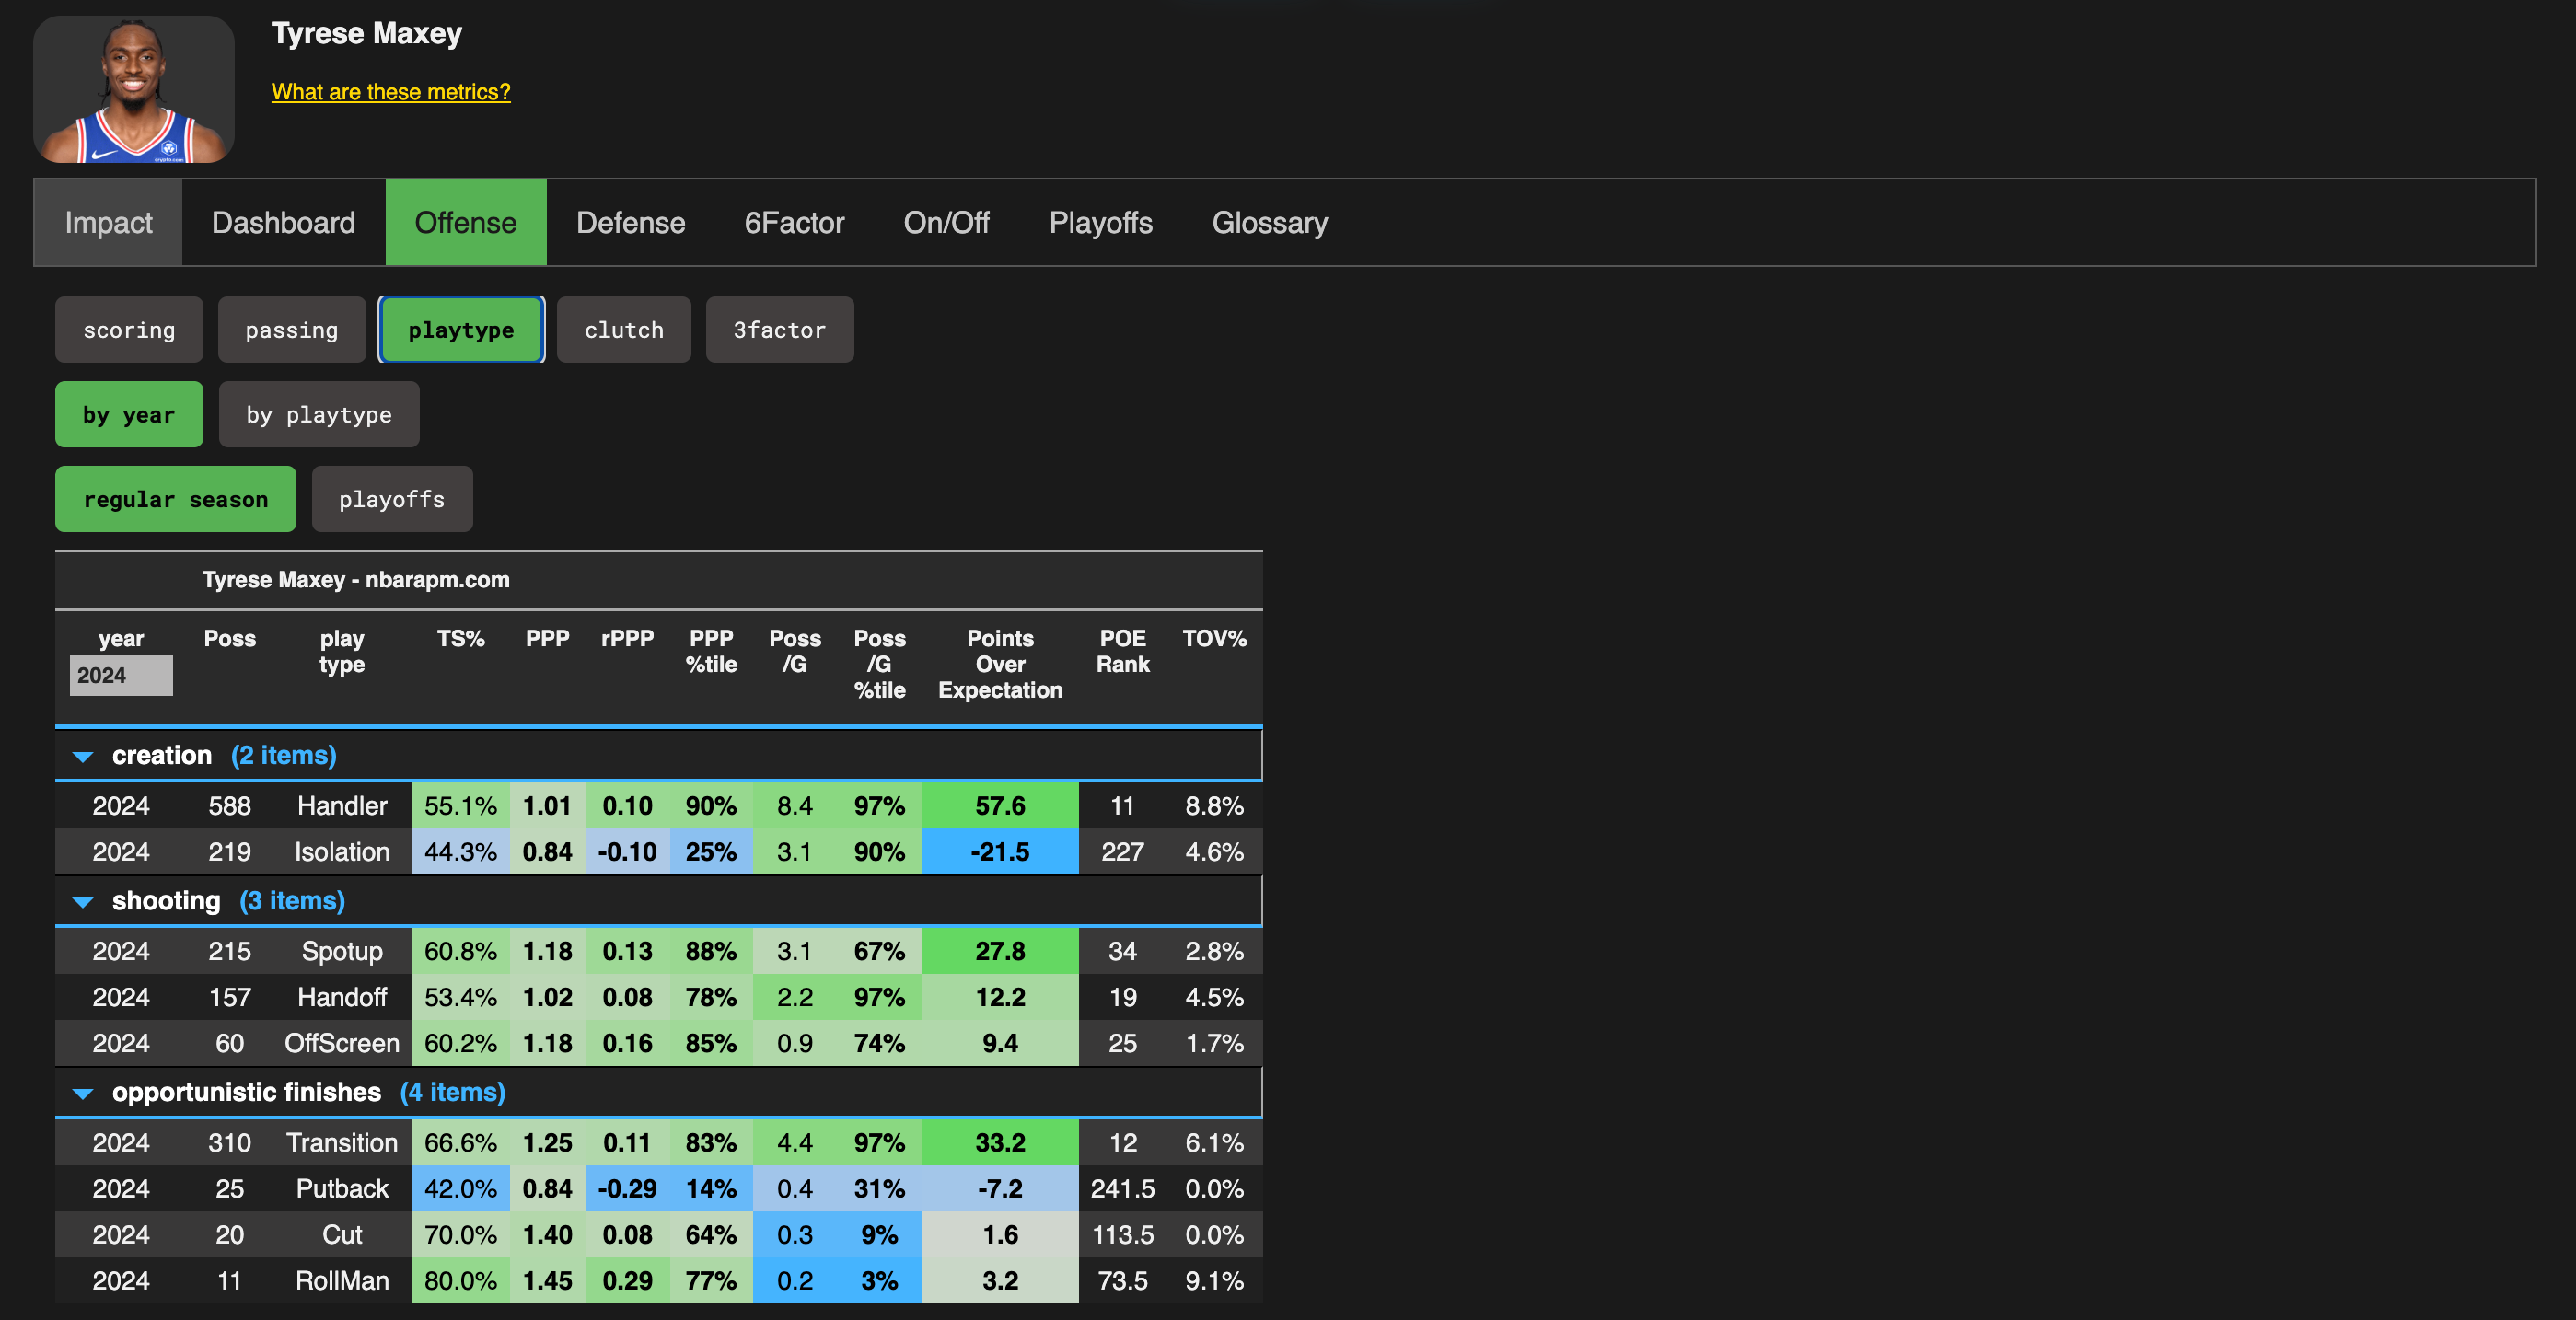Select the scoring sub-section button
This screenshot has width=2576, height=1320.
point(129,330)
